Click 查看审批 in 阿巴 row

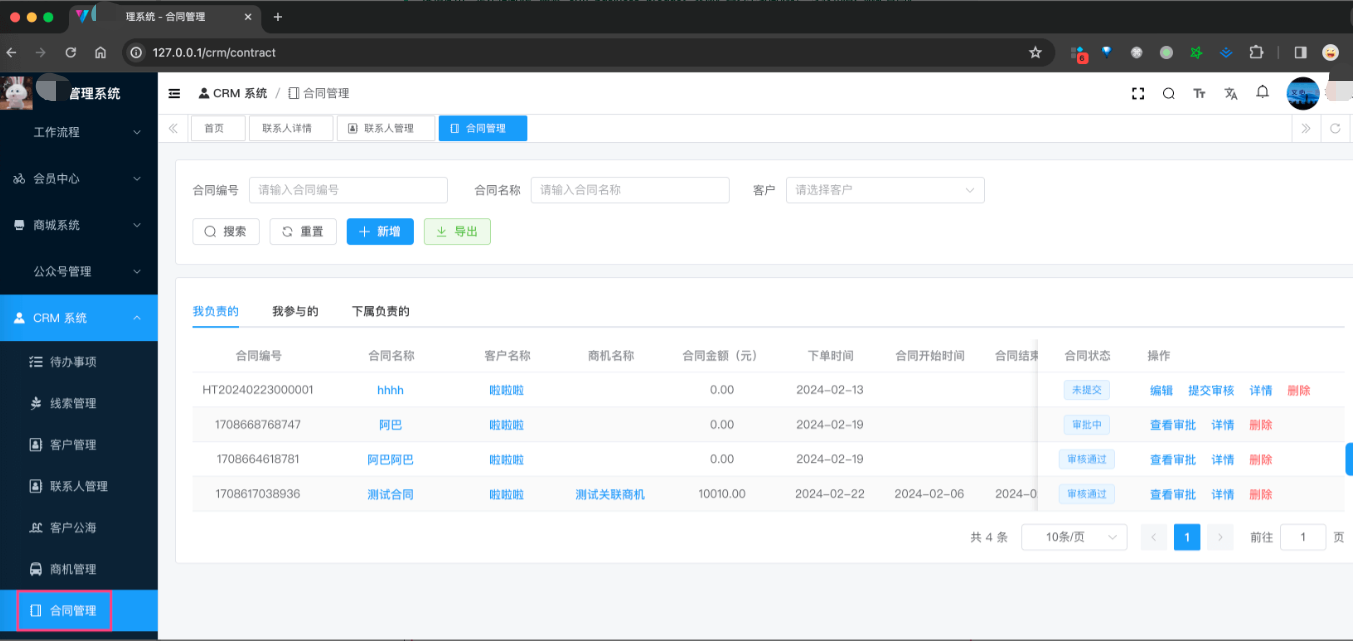coord(1173,425)
